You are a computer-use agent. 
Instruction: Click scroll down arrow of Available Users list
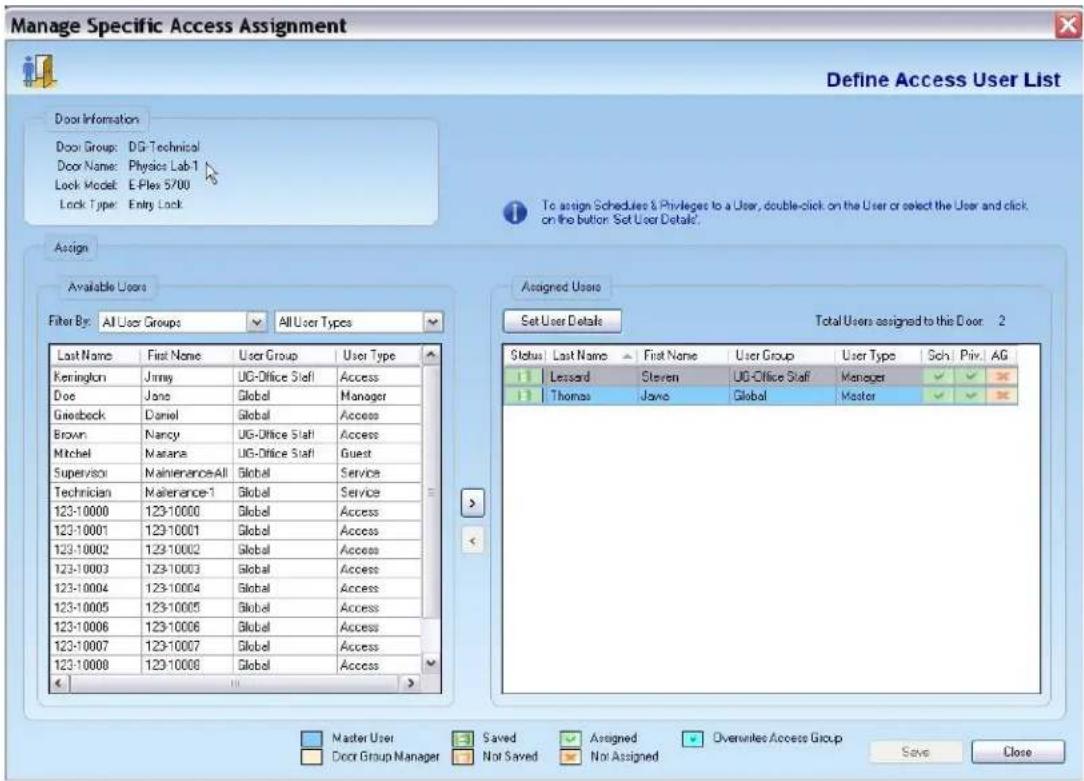click(431, 664)
